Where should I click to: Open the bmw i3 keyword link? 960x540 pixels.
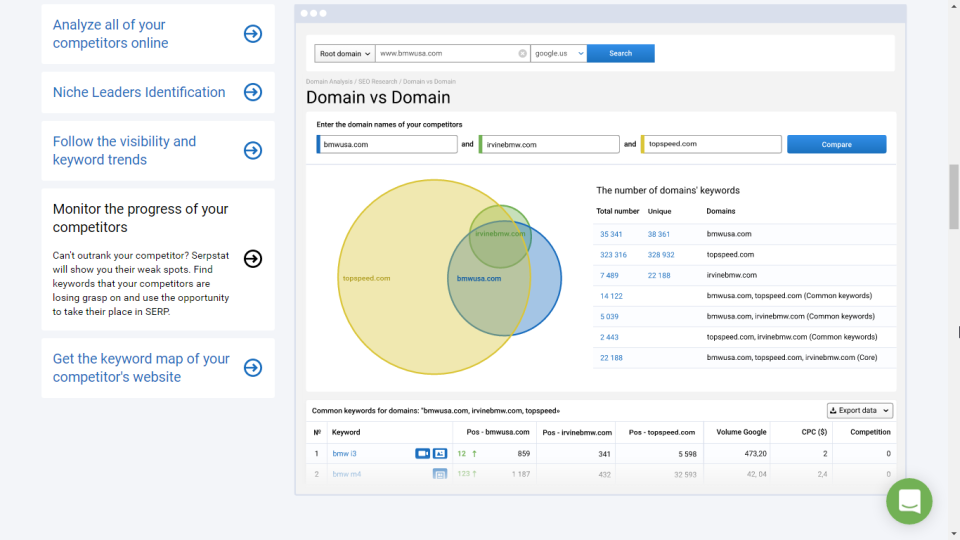coord(344,454)
